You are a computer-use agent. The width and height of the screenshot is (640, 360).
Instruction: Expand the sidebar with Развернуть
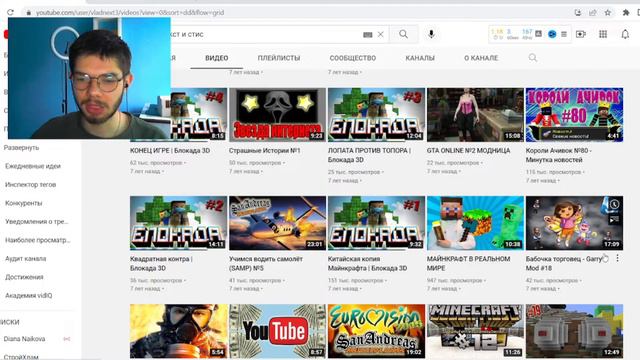point(21,148)
